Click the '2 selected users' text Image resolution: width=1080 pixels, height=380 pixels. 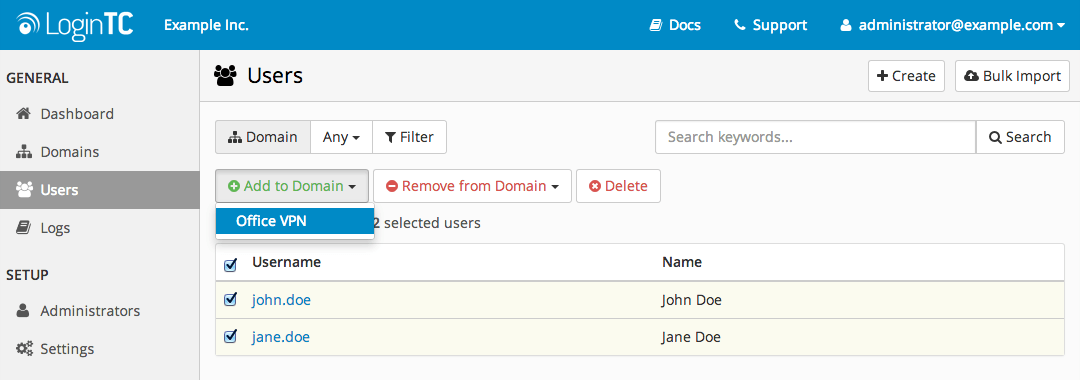[x=427, y=222]
